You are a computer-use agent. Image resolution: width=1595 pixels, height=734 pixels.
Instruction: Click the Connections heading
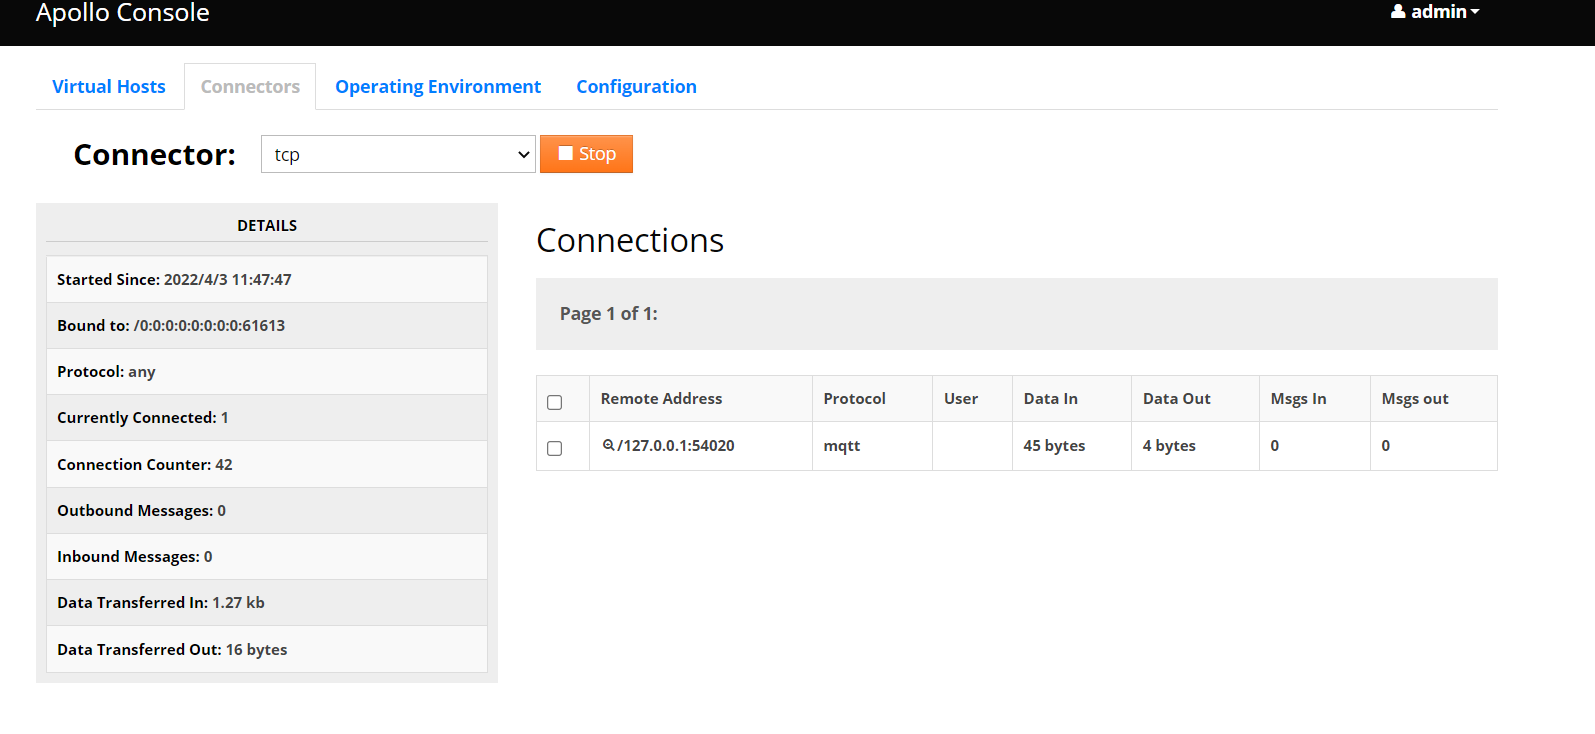point(630,241)
